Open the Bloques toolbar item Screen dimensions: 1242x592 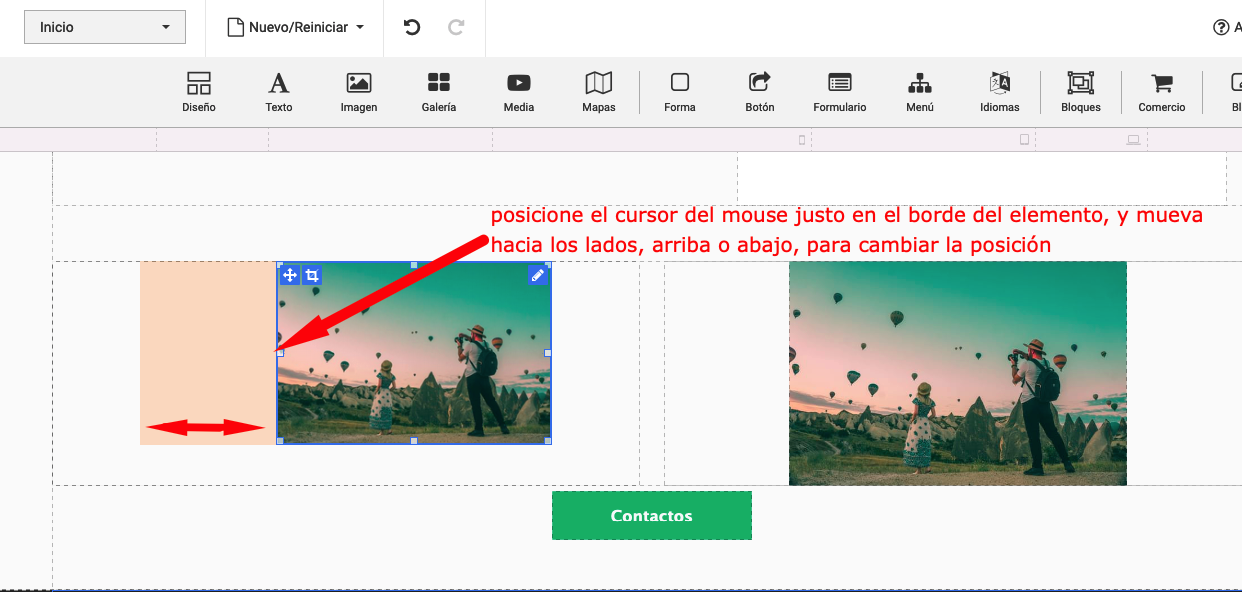click(x=1081, y=92)
